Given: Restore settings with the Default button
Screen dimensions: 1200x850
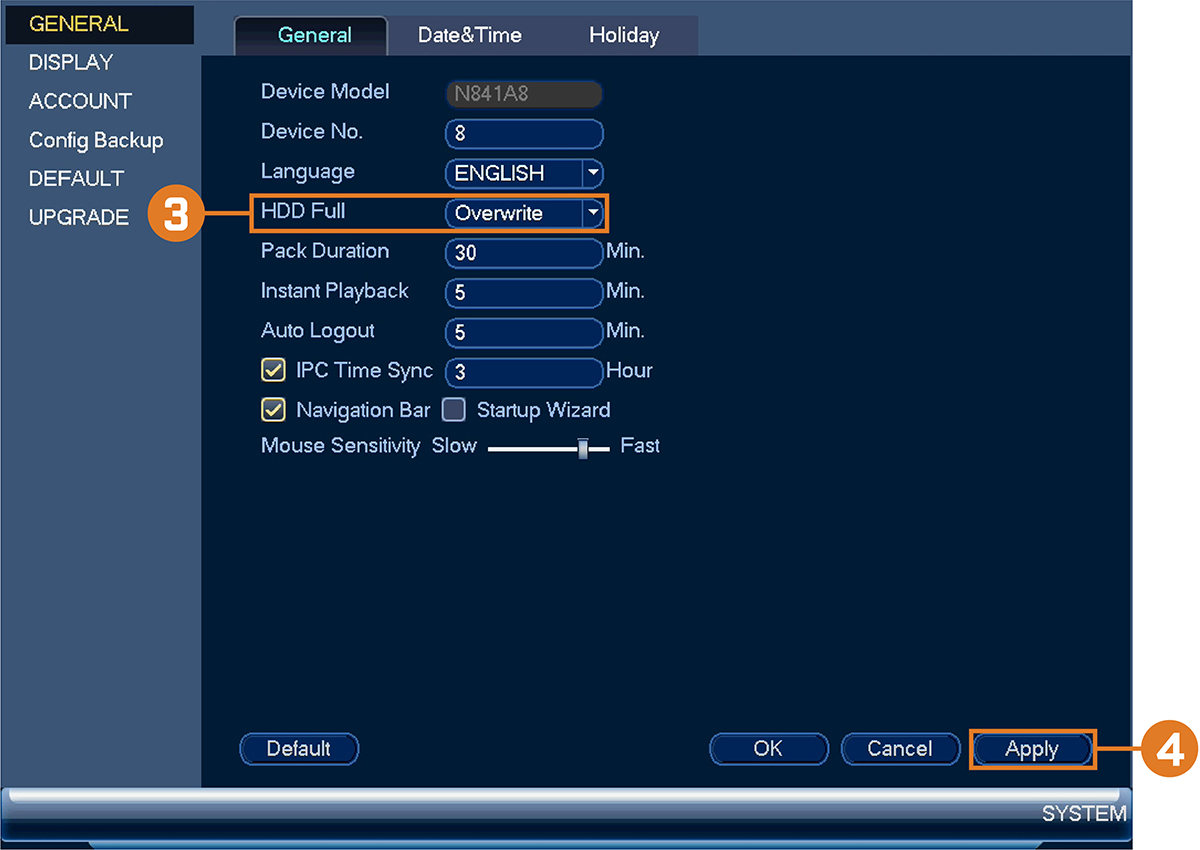Looking at the screenshot, I should click(x=299, y=749).
